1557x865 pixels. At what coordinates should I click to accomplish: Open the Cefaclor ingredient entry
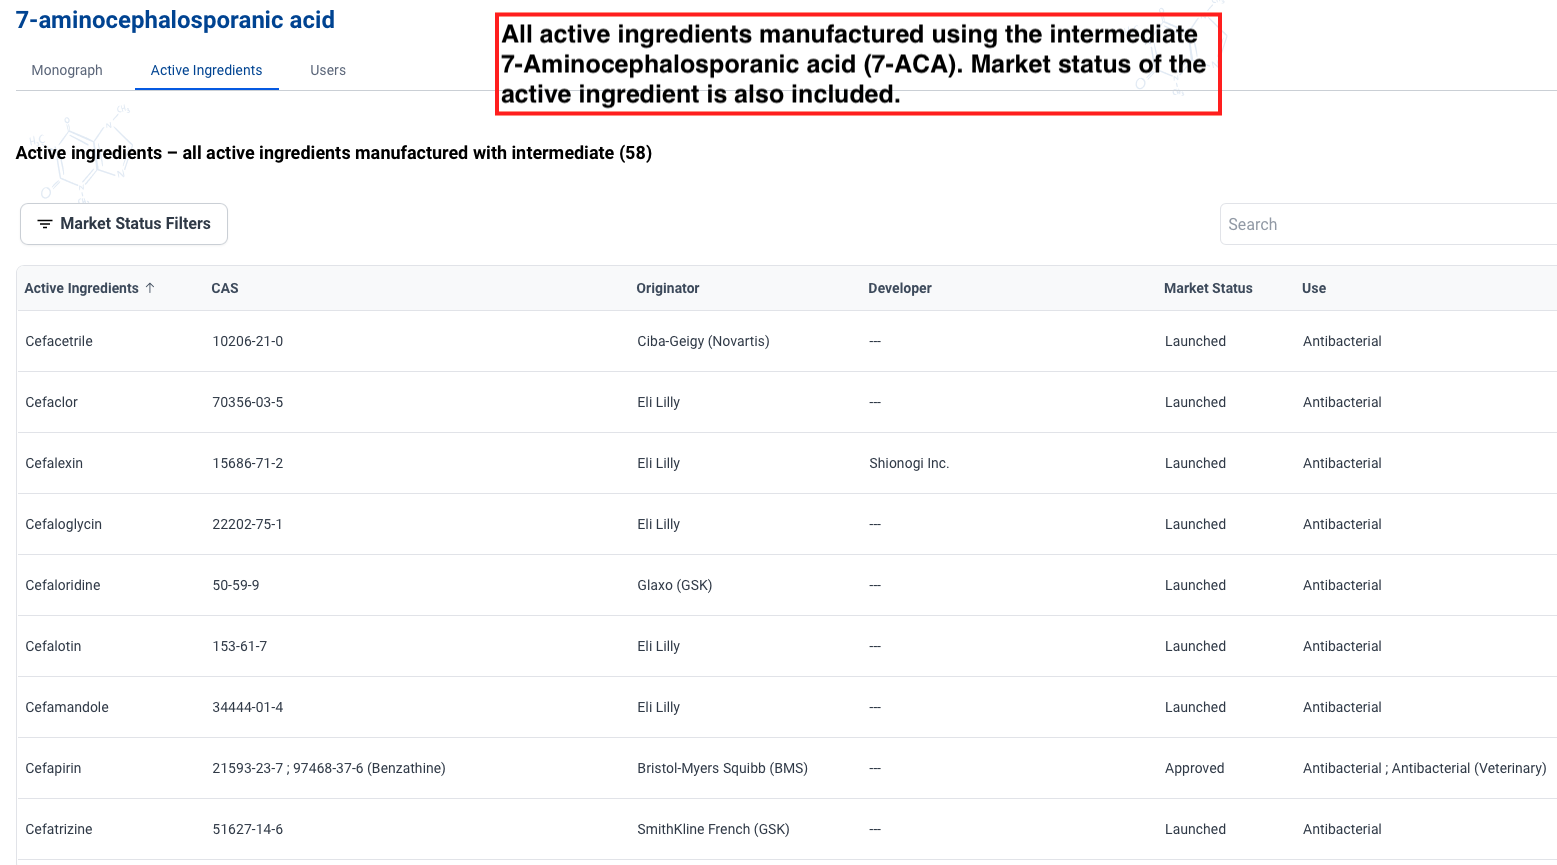tap(52, 402)
